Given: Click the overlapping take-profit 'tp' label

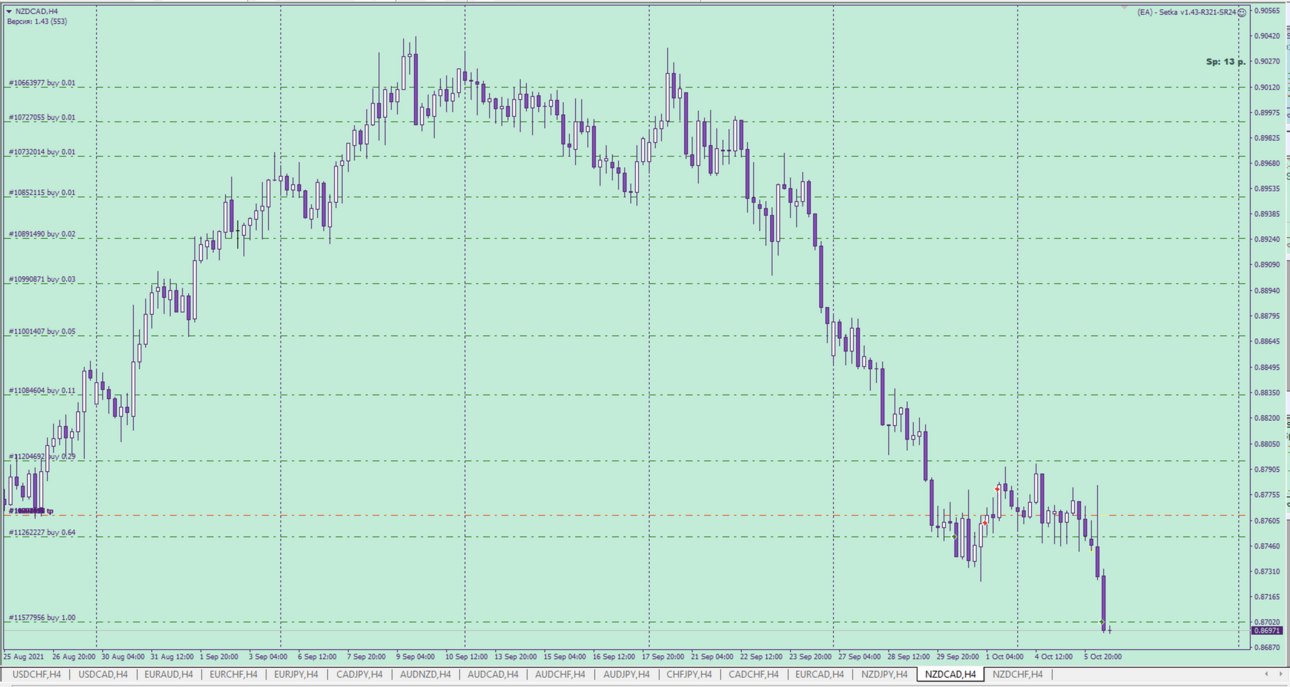Looking at the screenshot, I should (31, 512).
